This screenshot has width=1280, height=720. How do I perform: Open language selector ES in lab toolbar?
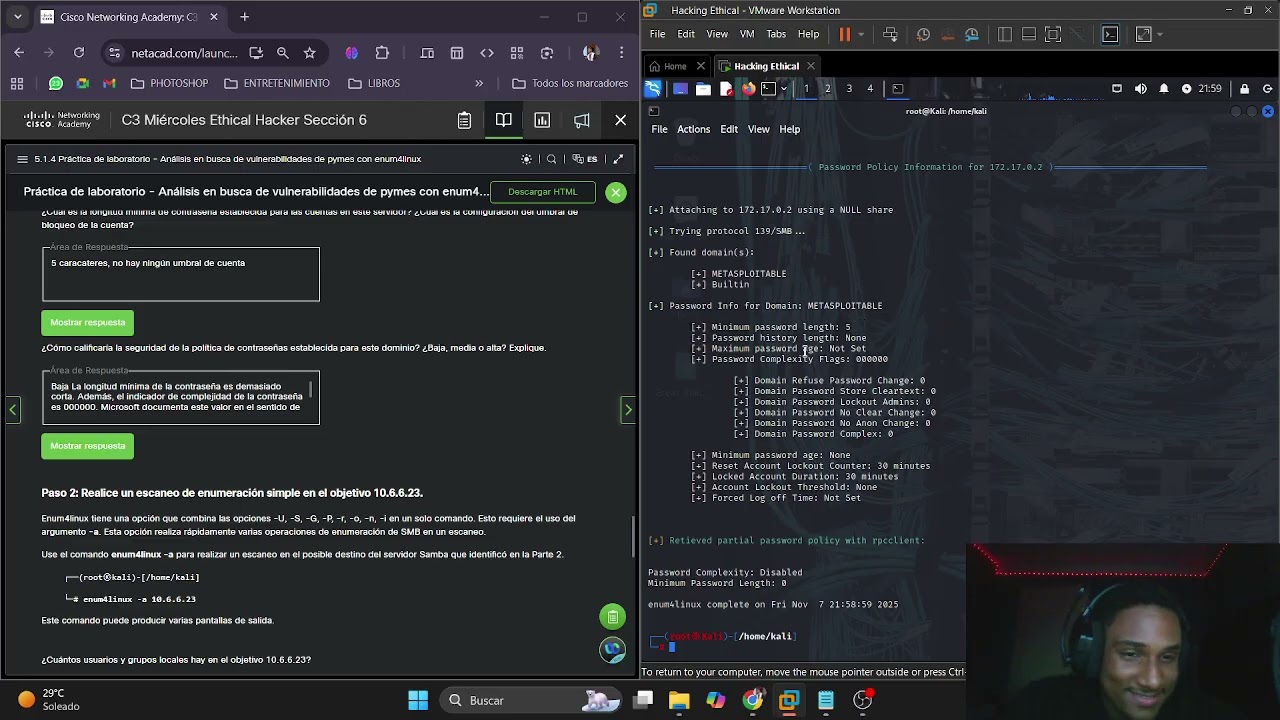coord(585,159)
